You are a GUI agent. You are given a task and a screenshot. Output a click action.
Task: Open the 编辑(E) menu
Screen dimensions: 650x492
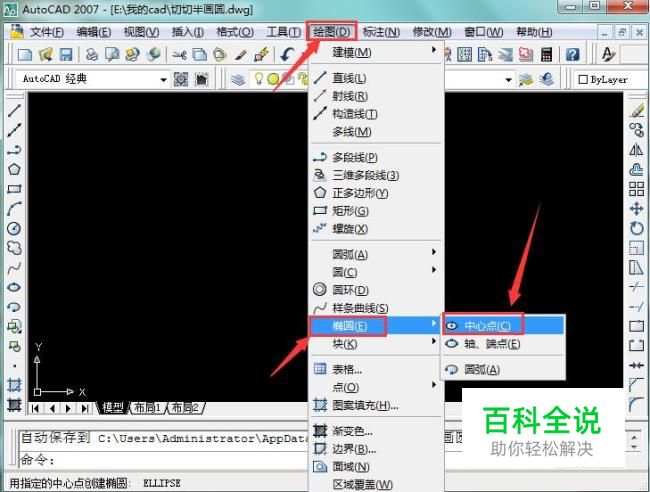[94, 32]
